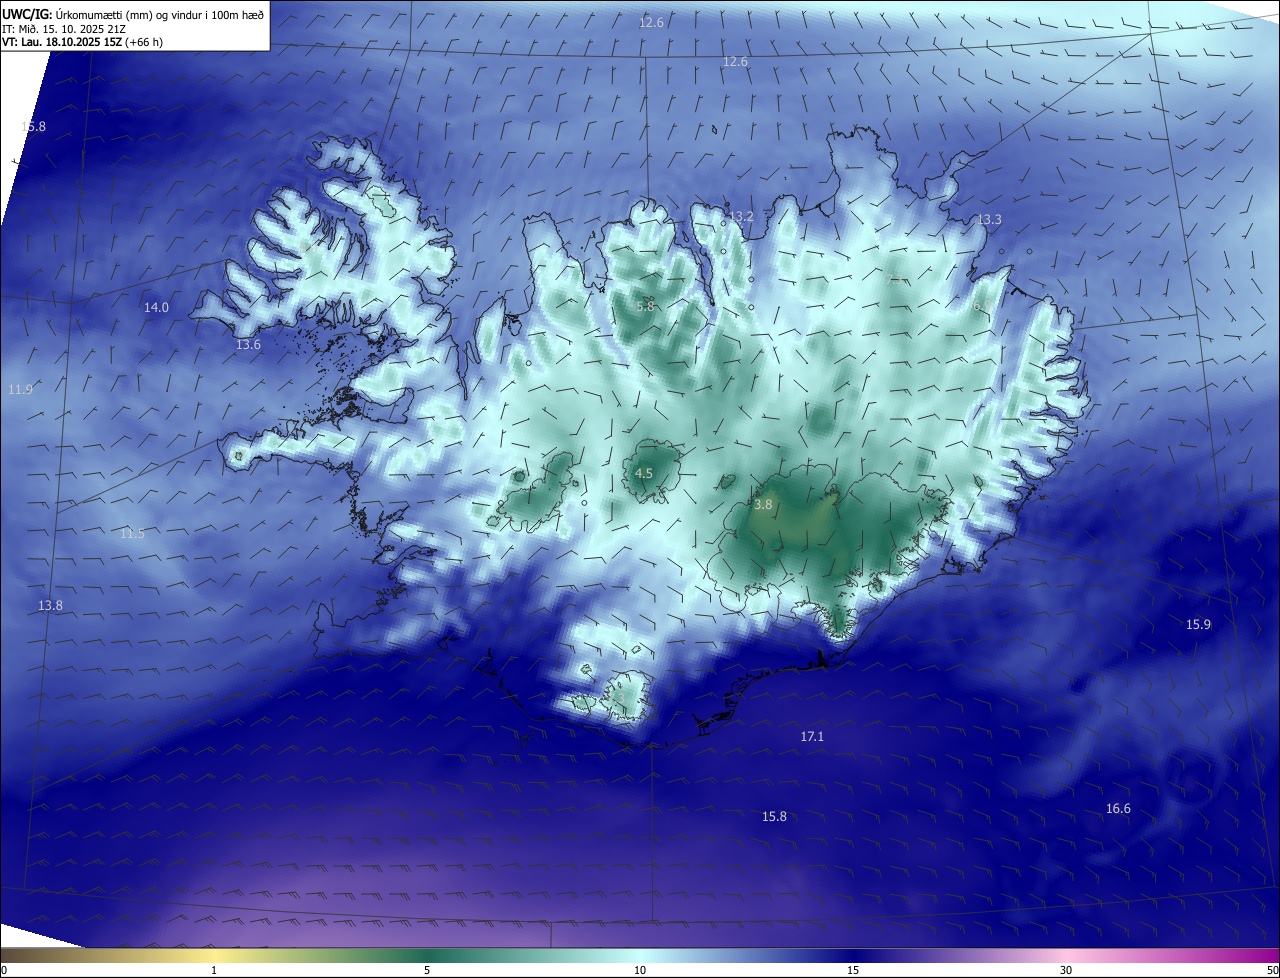The image size is (1280, 978).
Task: Click the '15' tick on the color scale
Action: [x=853, y=970]
